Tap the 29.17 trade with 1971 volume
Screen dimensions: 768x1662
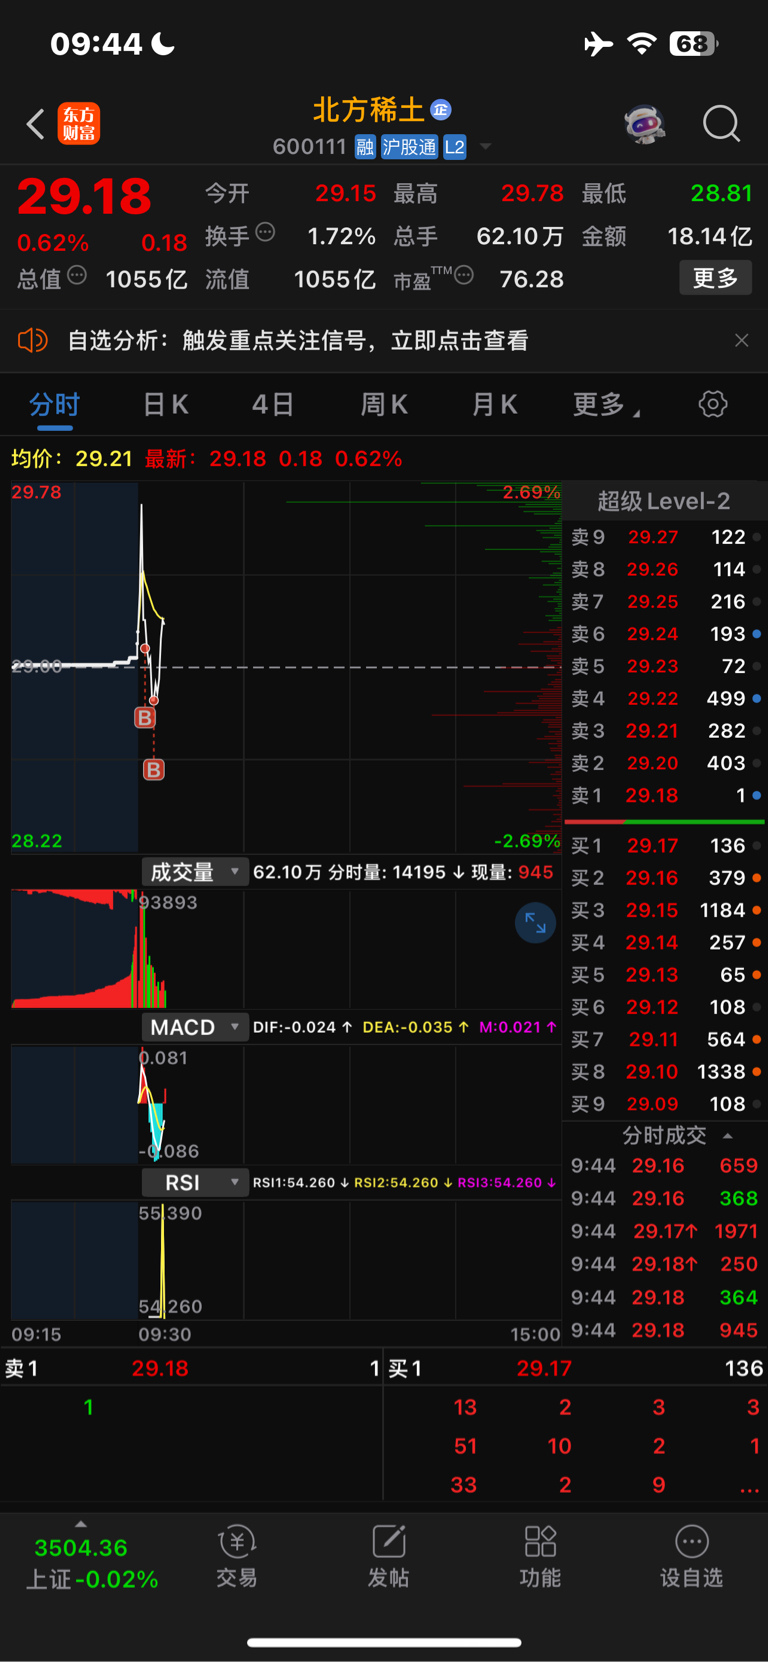click(665, 1231)
